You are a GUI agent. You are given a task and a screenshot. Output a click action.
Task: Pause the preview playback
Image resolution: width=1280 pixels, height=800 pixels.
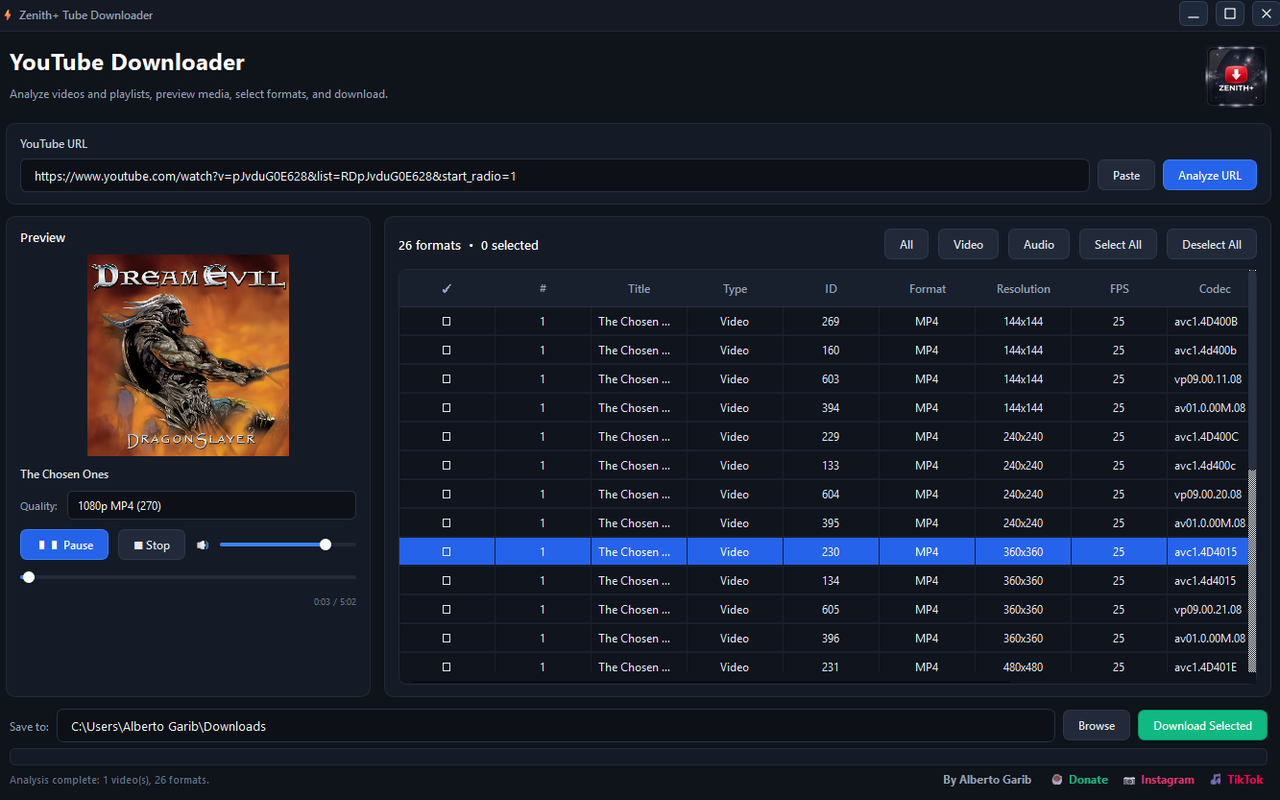(64, 545)
